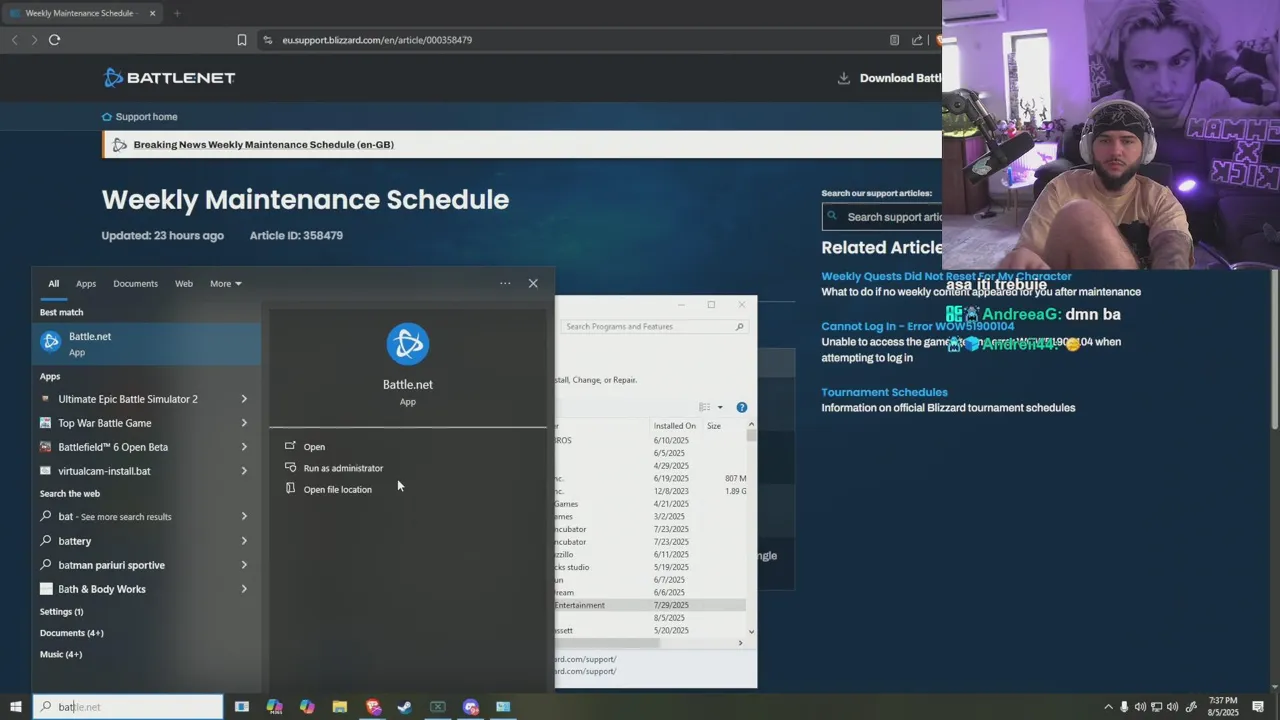Open 'Weekly Quests Did Not Reset' article
The width and height of the screenshot is (1280, 720).
pyautogui.click(x=946, y=276)
